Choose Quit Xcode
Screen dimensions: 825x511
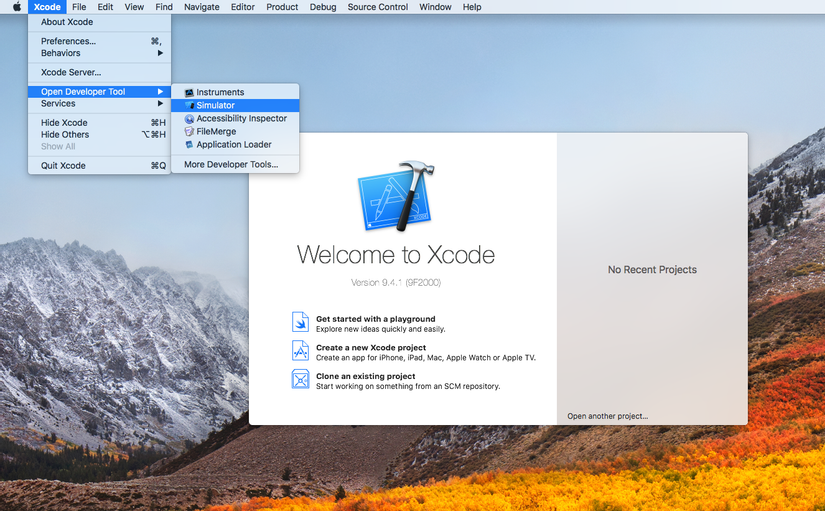pyautogui.click(x=99, y=166)
